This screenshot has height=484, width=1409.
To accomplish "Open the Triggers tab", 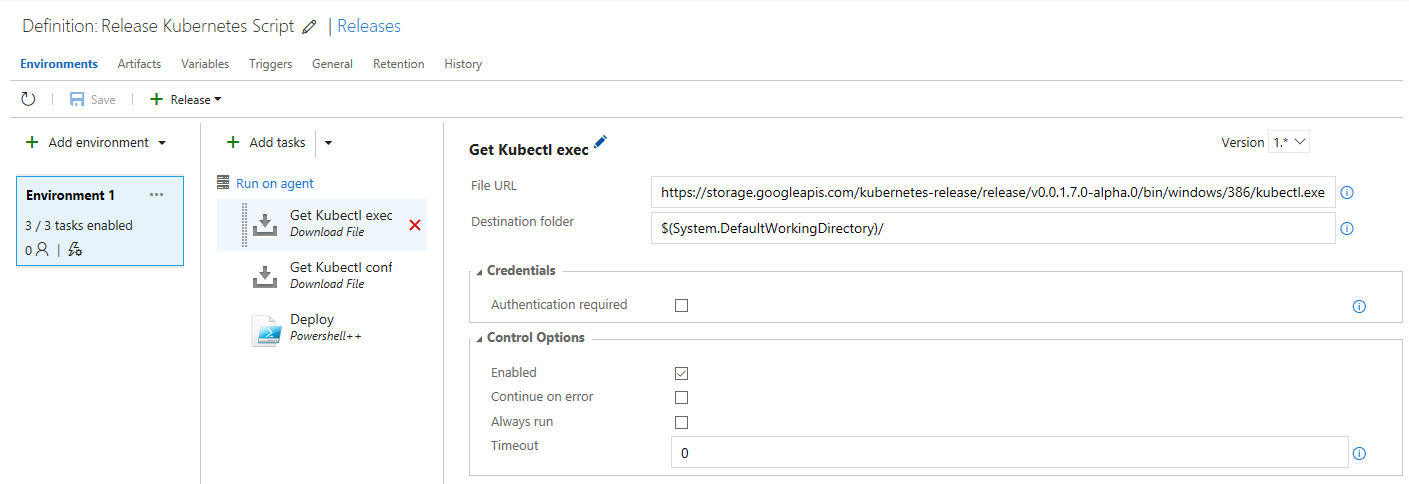I will click(x=270, y=64).
